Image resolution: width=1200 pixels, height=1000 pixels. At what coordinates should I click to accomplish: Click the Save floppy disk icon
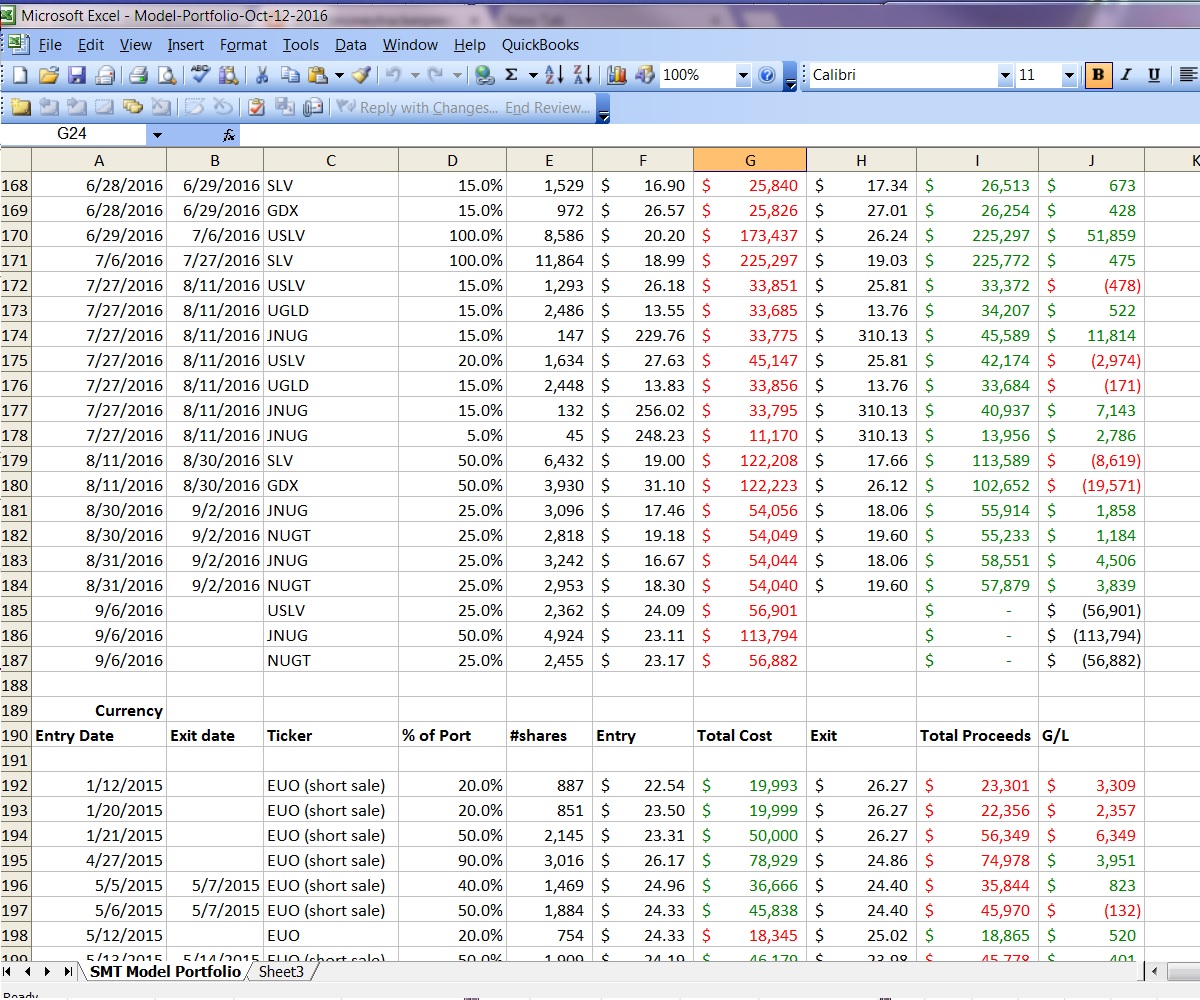click(76, 75)
